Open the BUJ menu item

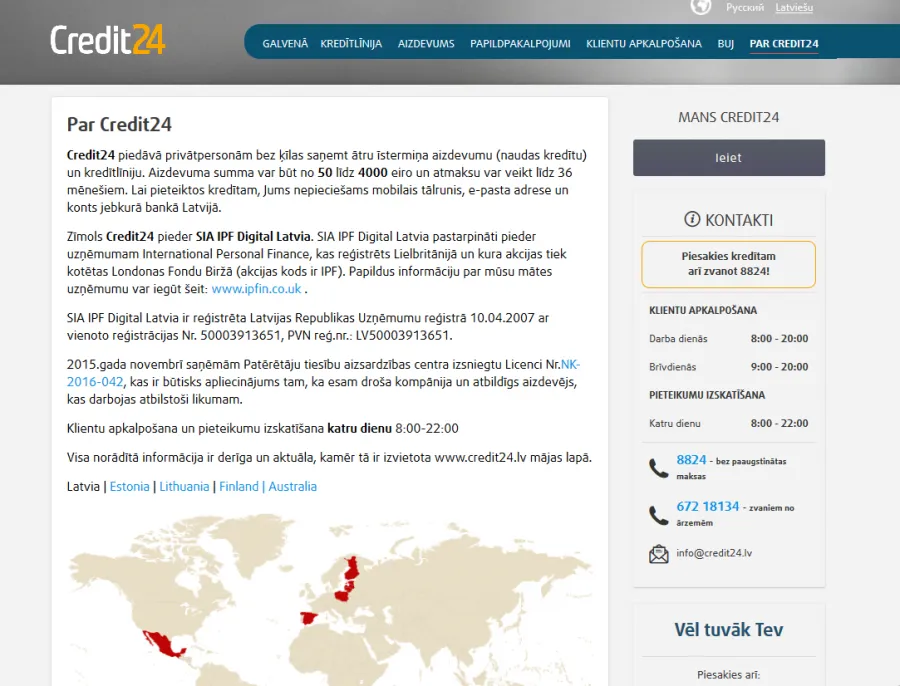726,44
